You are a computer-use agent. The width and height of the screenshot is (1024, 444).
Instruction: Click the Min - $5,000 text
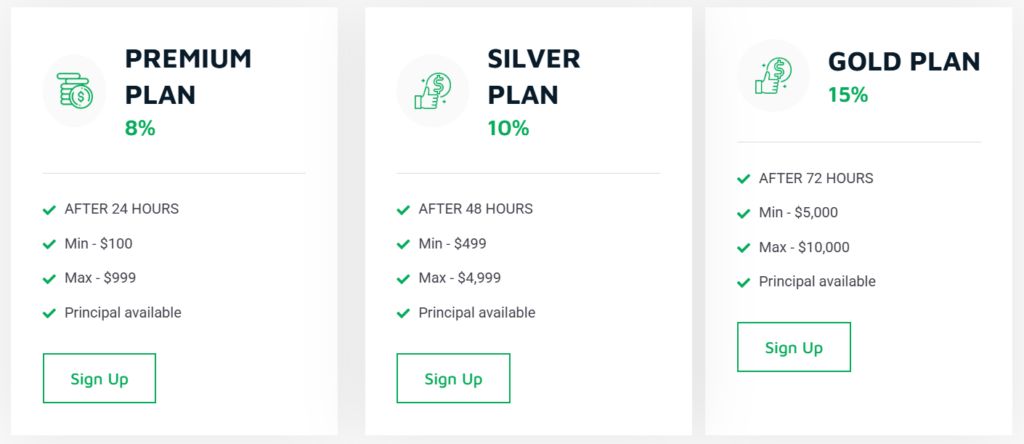pos(798,213)
